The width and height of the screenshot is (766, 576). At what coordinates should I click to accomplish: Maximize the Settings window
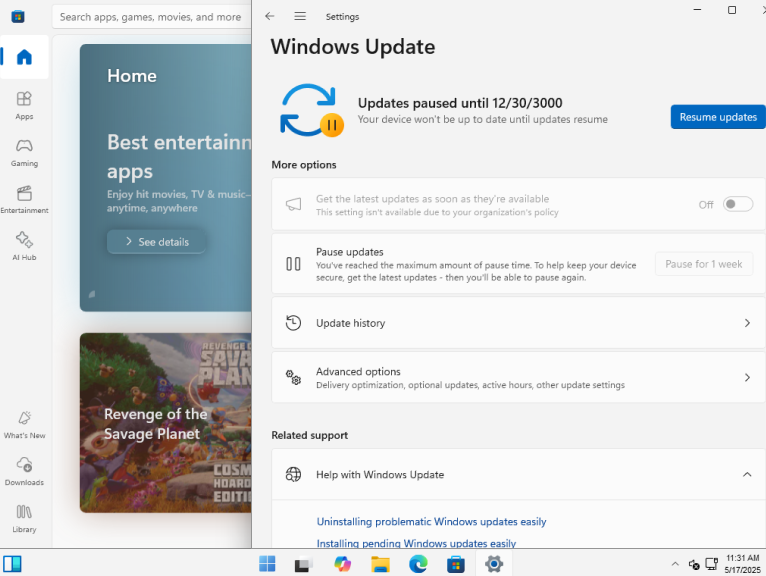point(732,10)
